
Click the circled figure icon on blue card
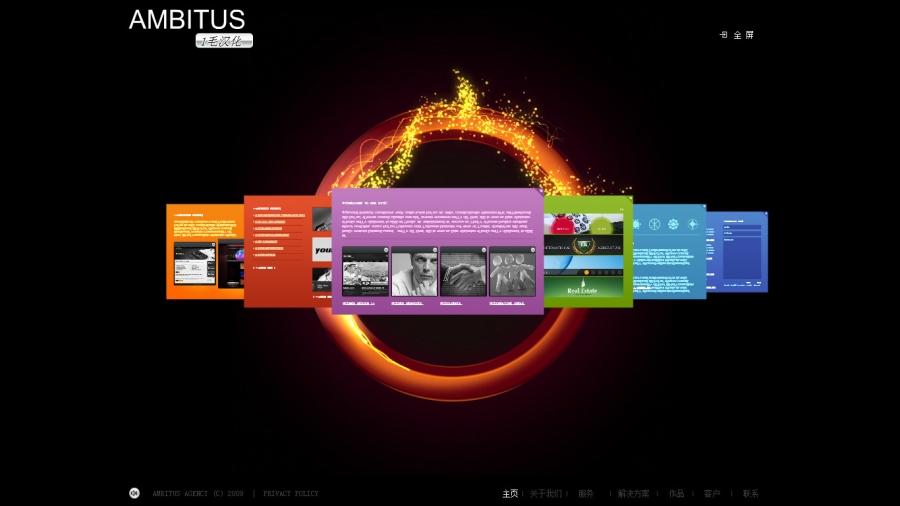(654, 224)
